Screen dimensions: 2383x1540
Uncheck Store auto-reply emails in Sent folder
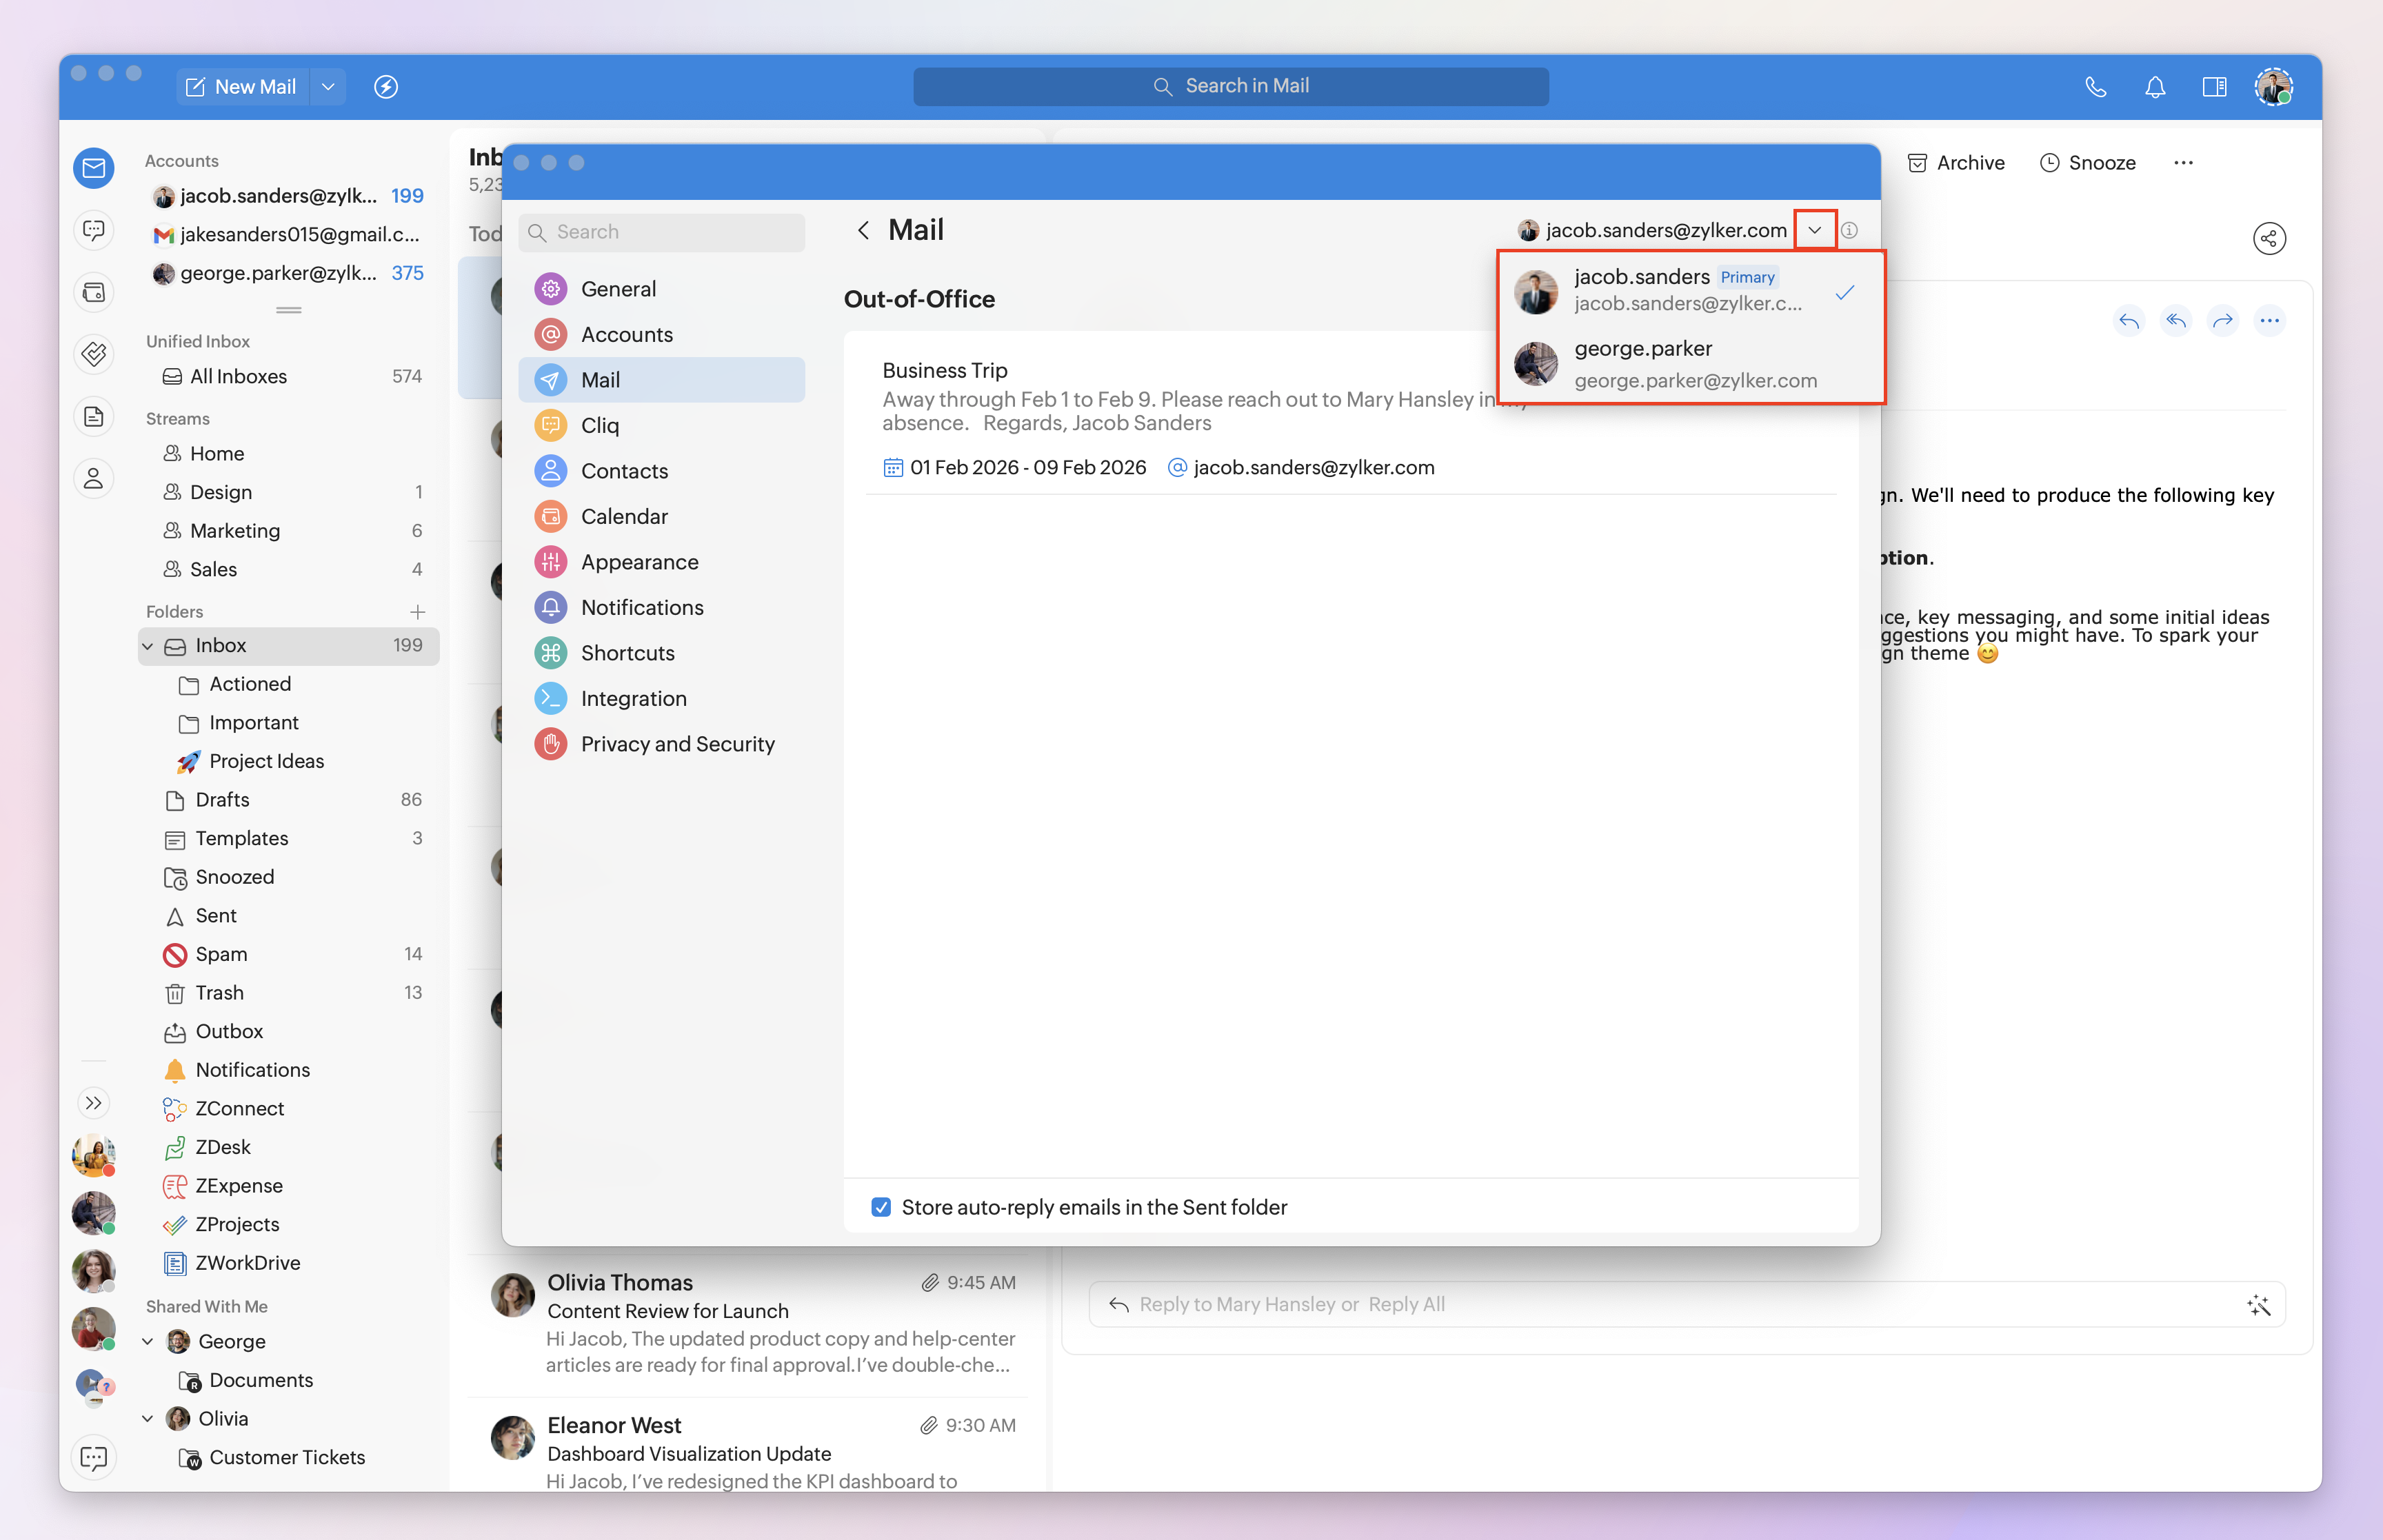click(x=881, y=1207)
